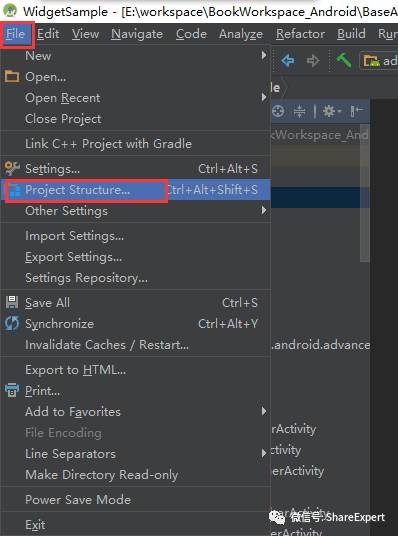Expand the Add to Favorites submenu

[135, 412]
